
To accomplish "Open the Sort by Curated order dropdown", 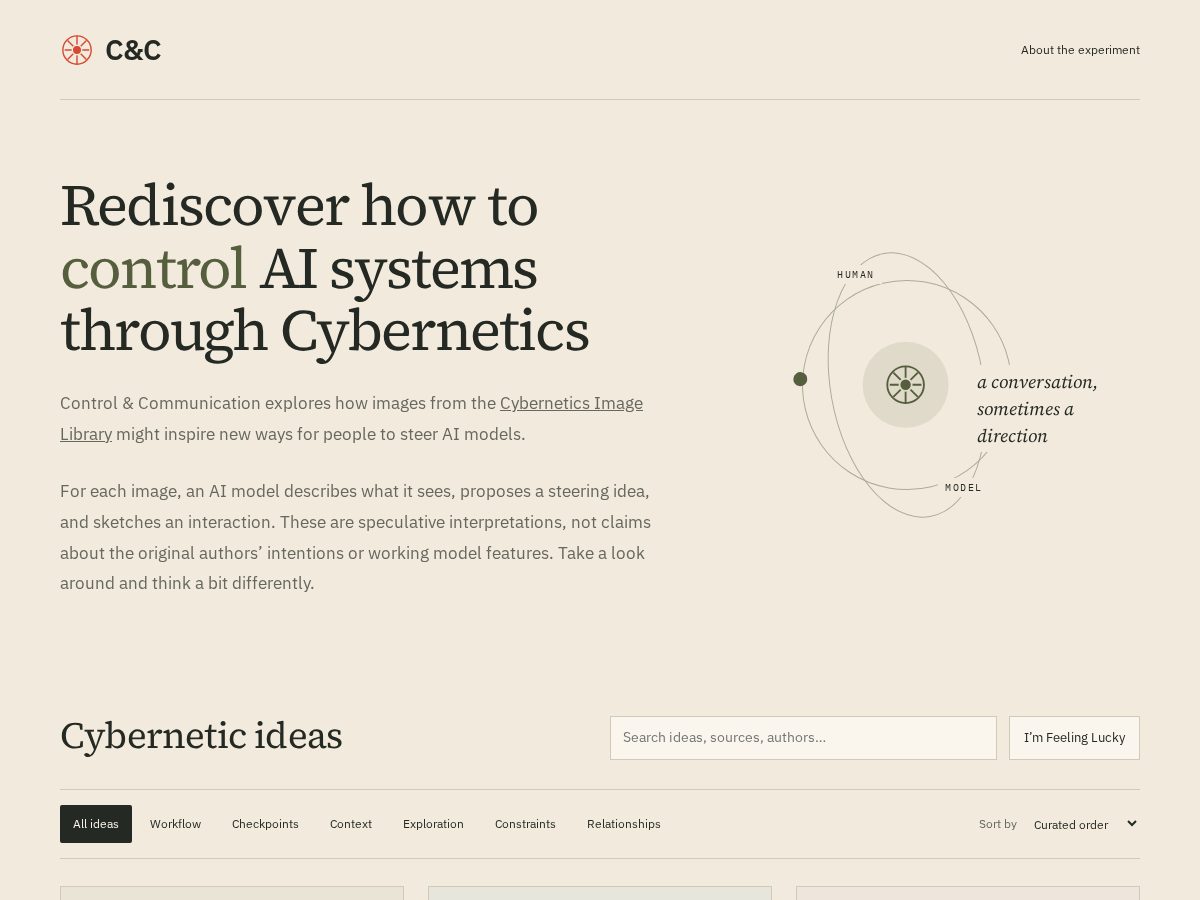I will coord(1084,824).
